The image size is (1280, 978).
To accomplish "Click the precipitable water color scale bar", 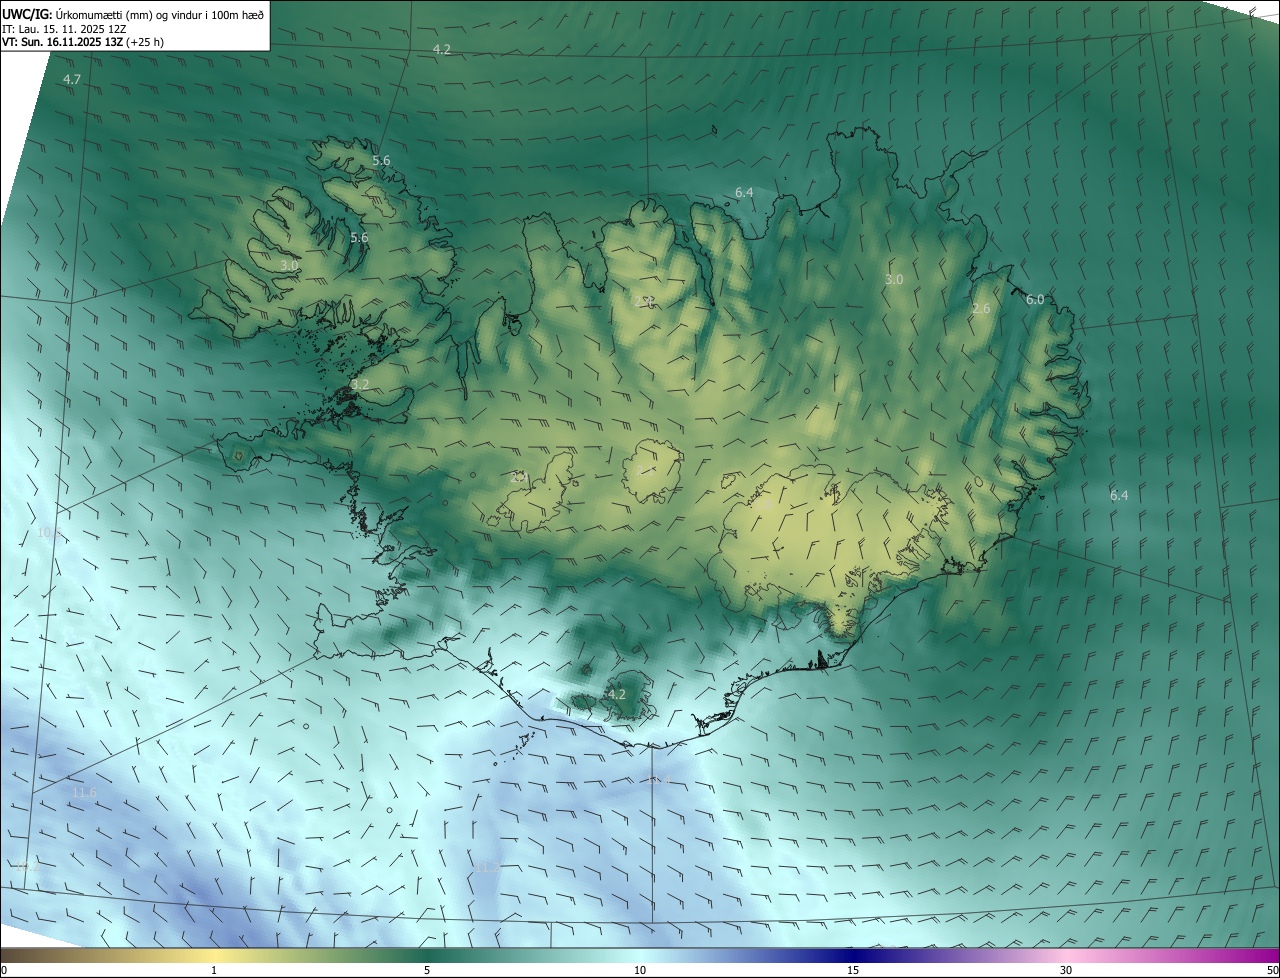I will 640,955.
